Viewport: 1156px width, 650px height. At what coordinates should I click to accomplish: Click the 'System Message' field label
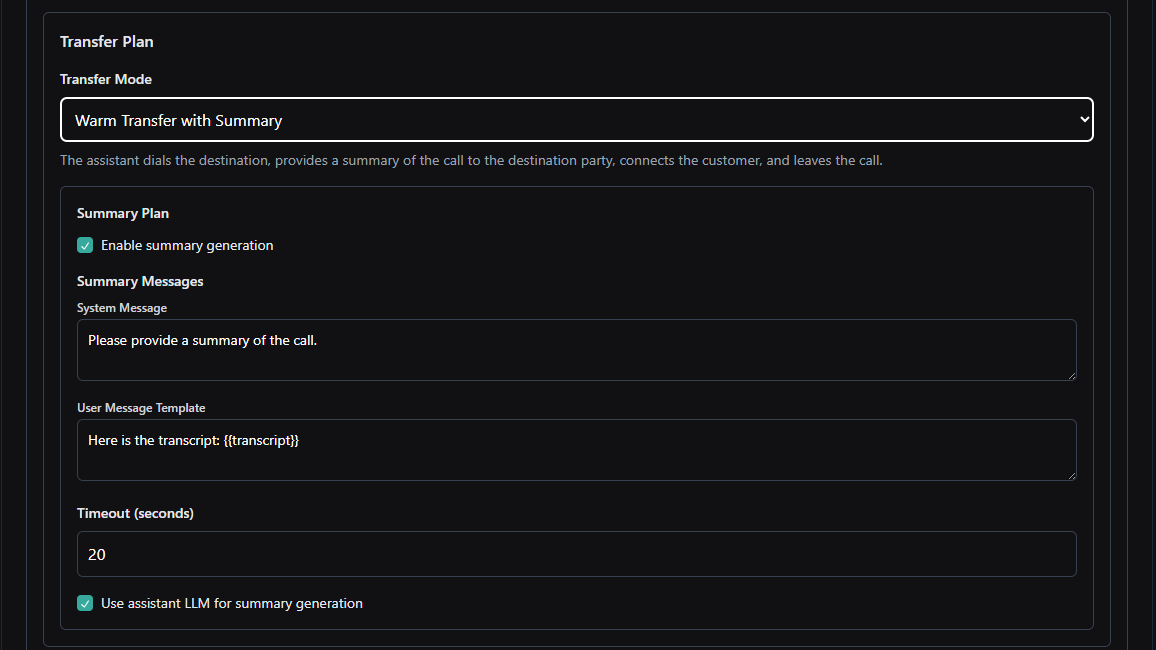[122, 308]
